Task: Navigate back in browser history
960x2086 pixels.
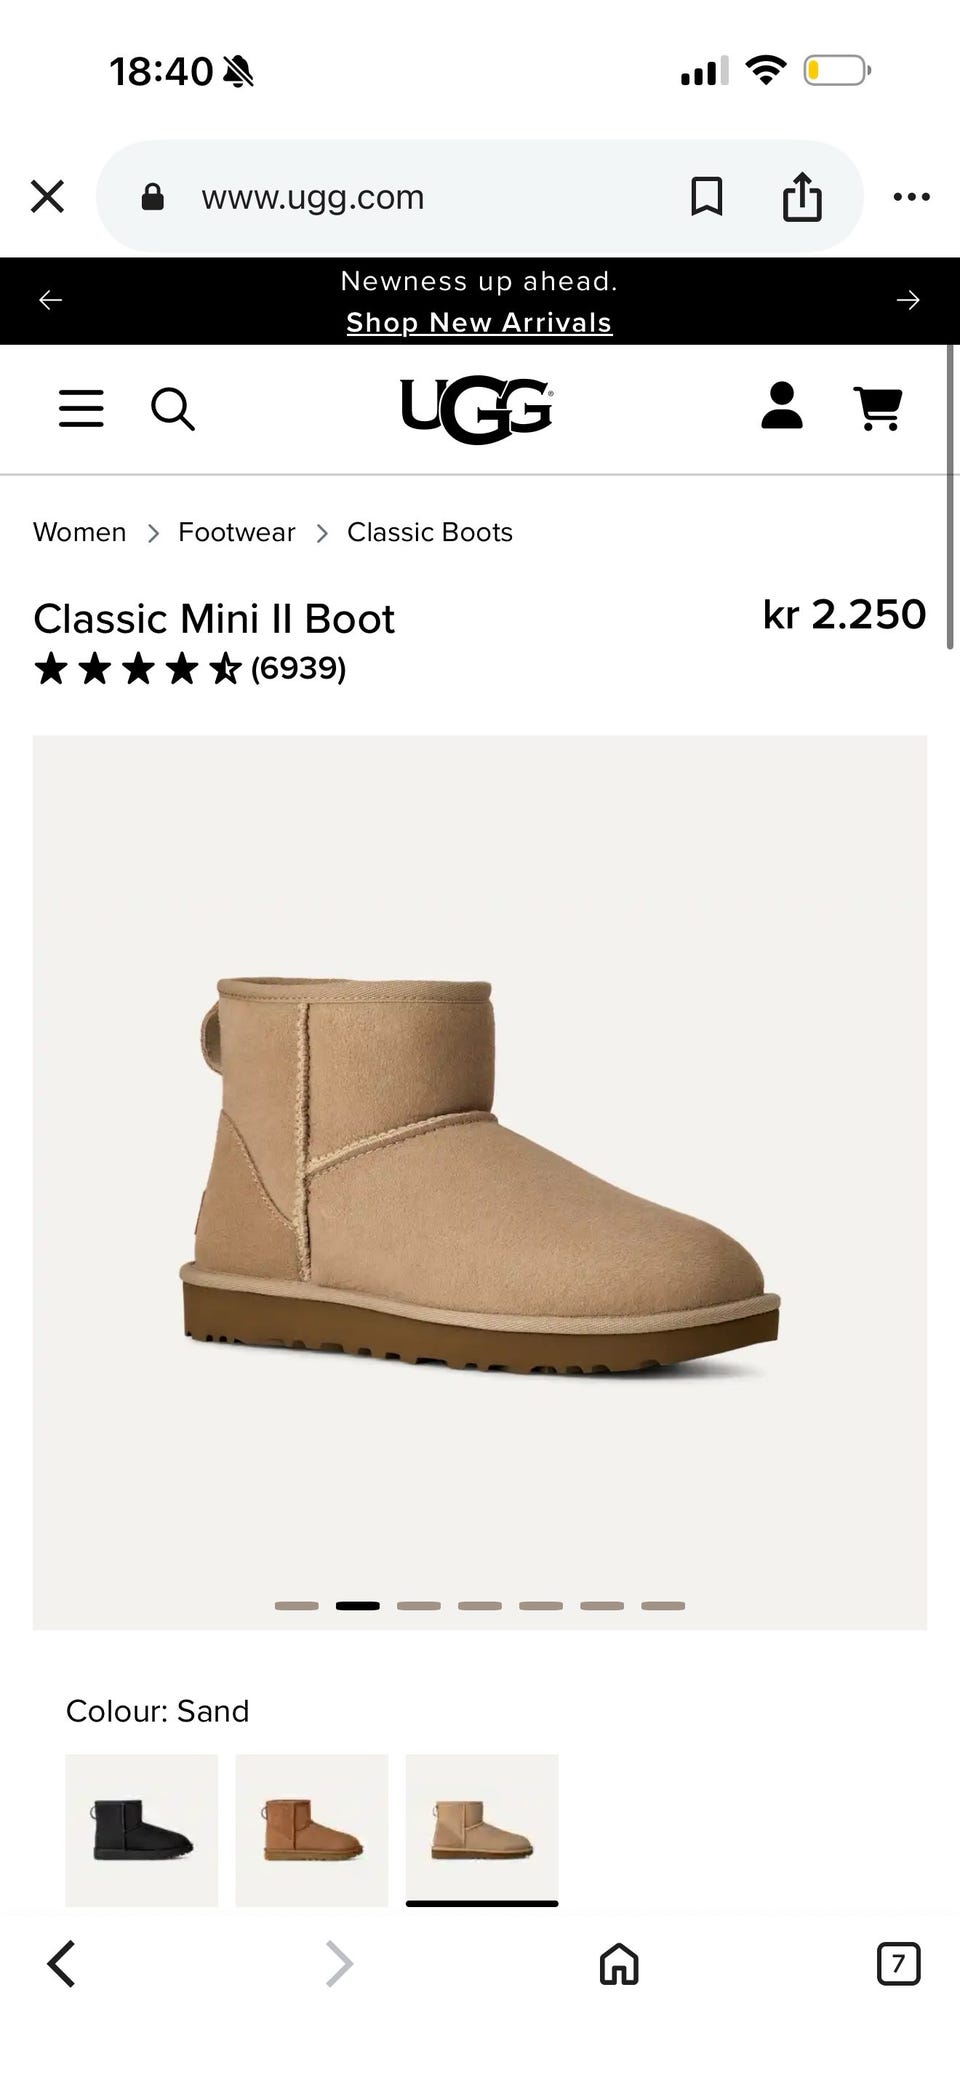Action: (61, 1964)
